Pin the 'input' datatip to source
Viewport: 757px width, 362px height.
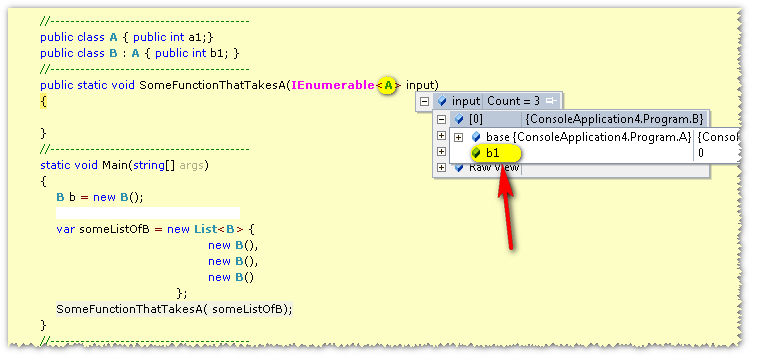pos(551,101)
